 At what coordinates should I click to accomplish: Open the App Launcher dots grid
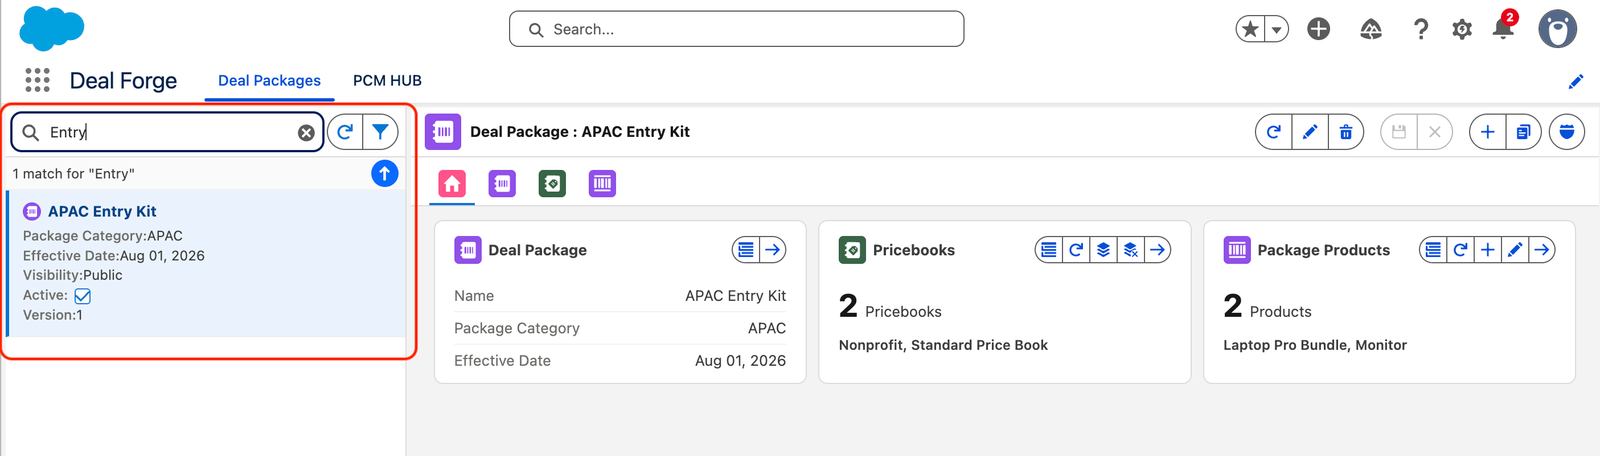click(x=38, y=80)
